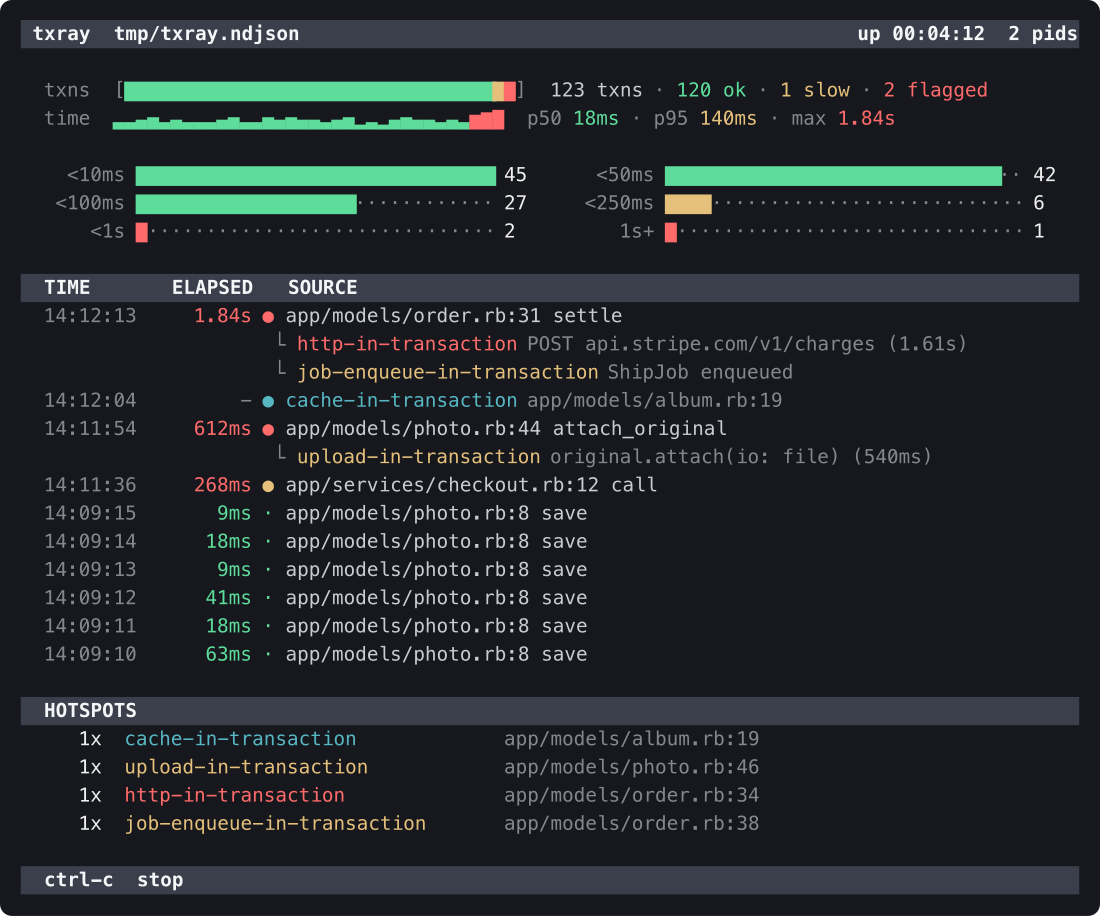Click the red 1s+ histogram bar
Screen dimensions: 1100x916
[671, 232]
